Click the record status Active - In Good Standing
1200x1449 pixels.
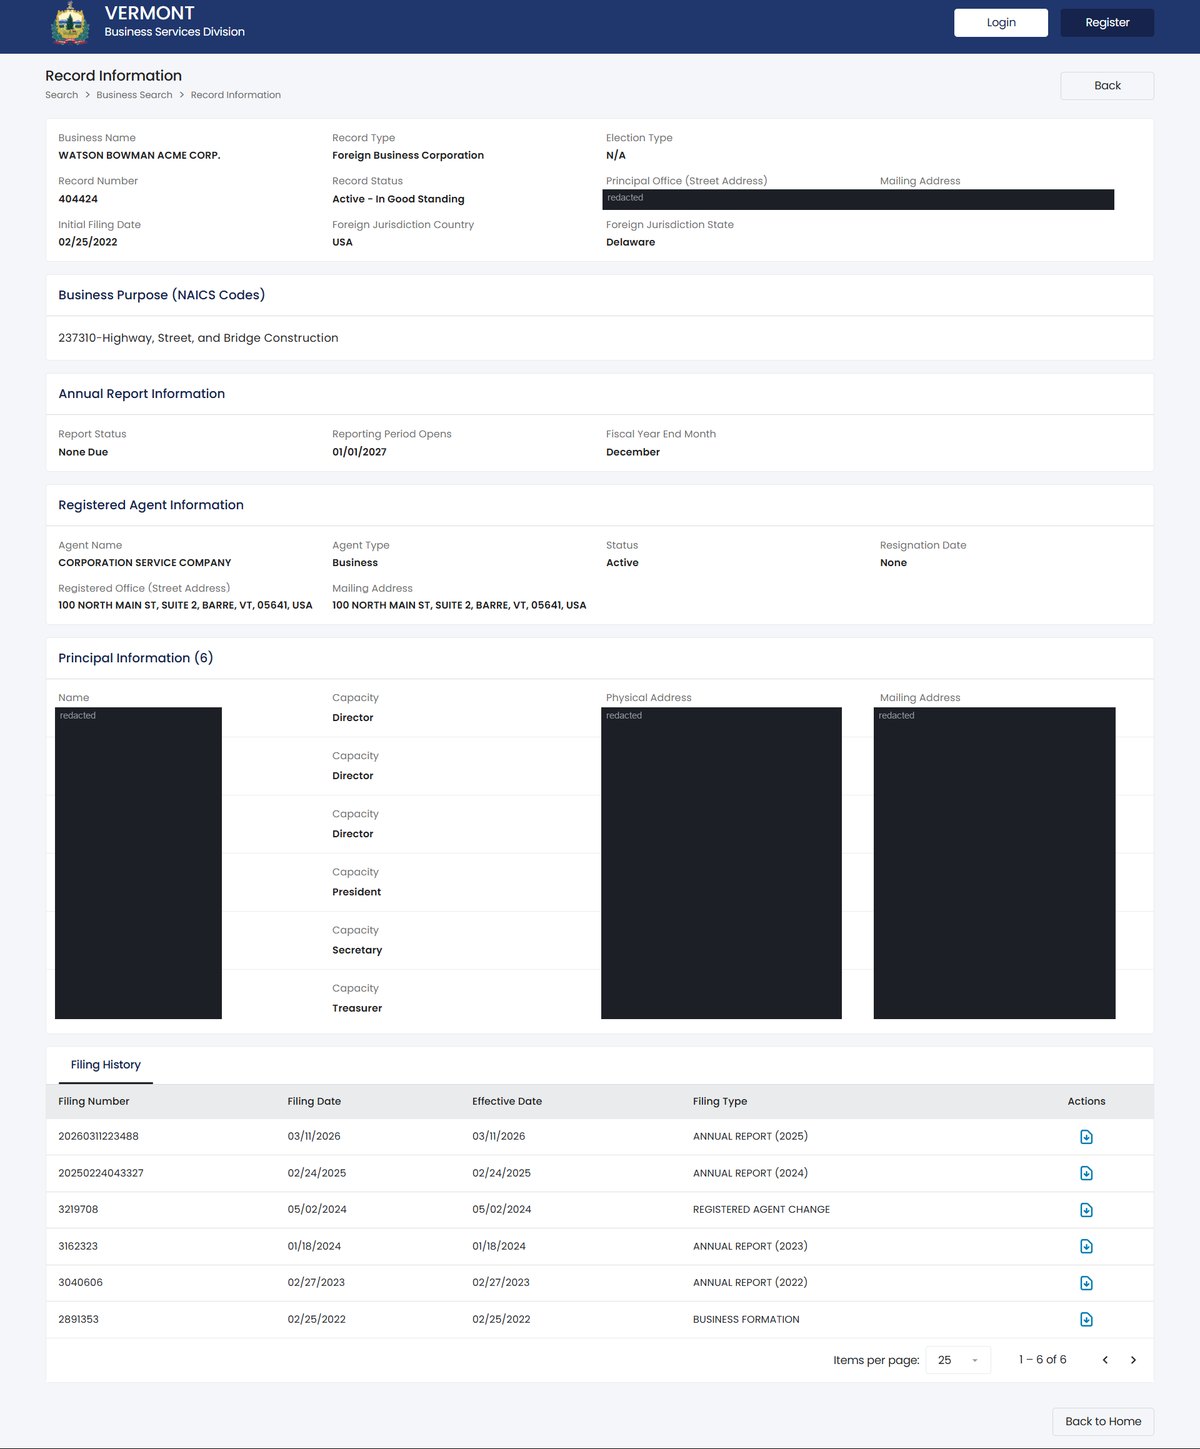click(398, 199)
